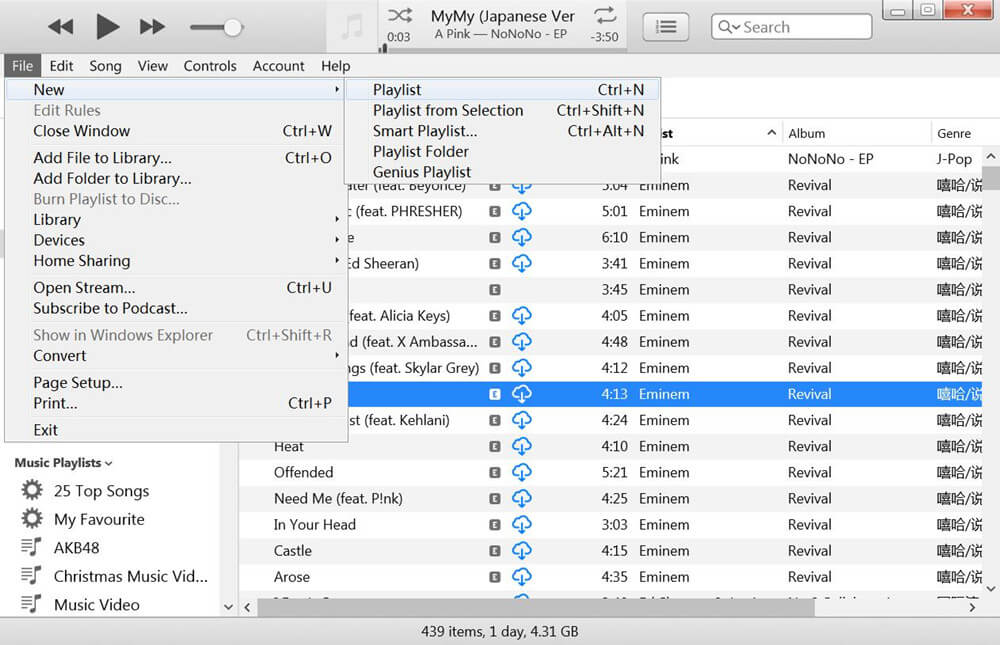Choose Add Folder to Library...
Image resolution: width=1000 pixels, height=645 pixels.
(176, 178)
